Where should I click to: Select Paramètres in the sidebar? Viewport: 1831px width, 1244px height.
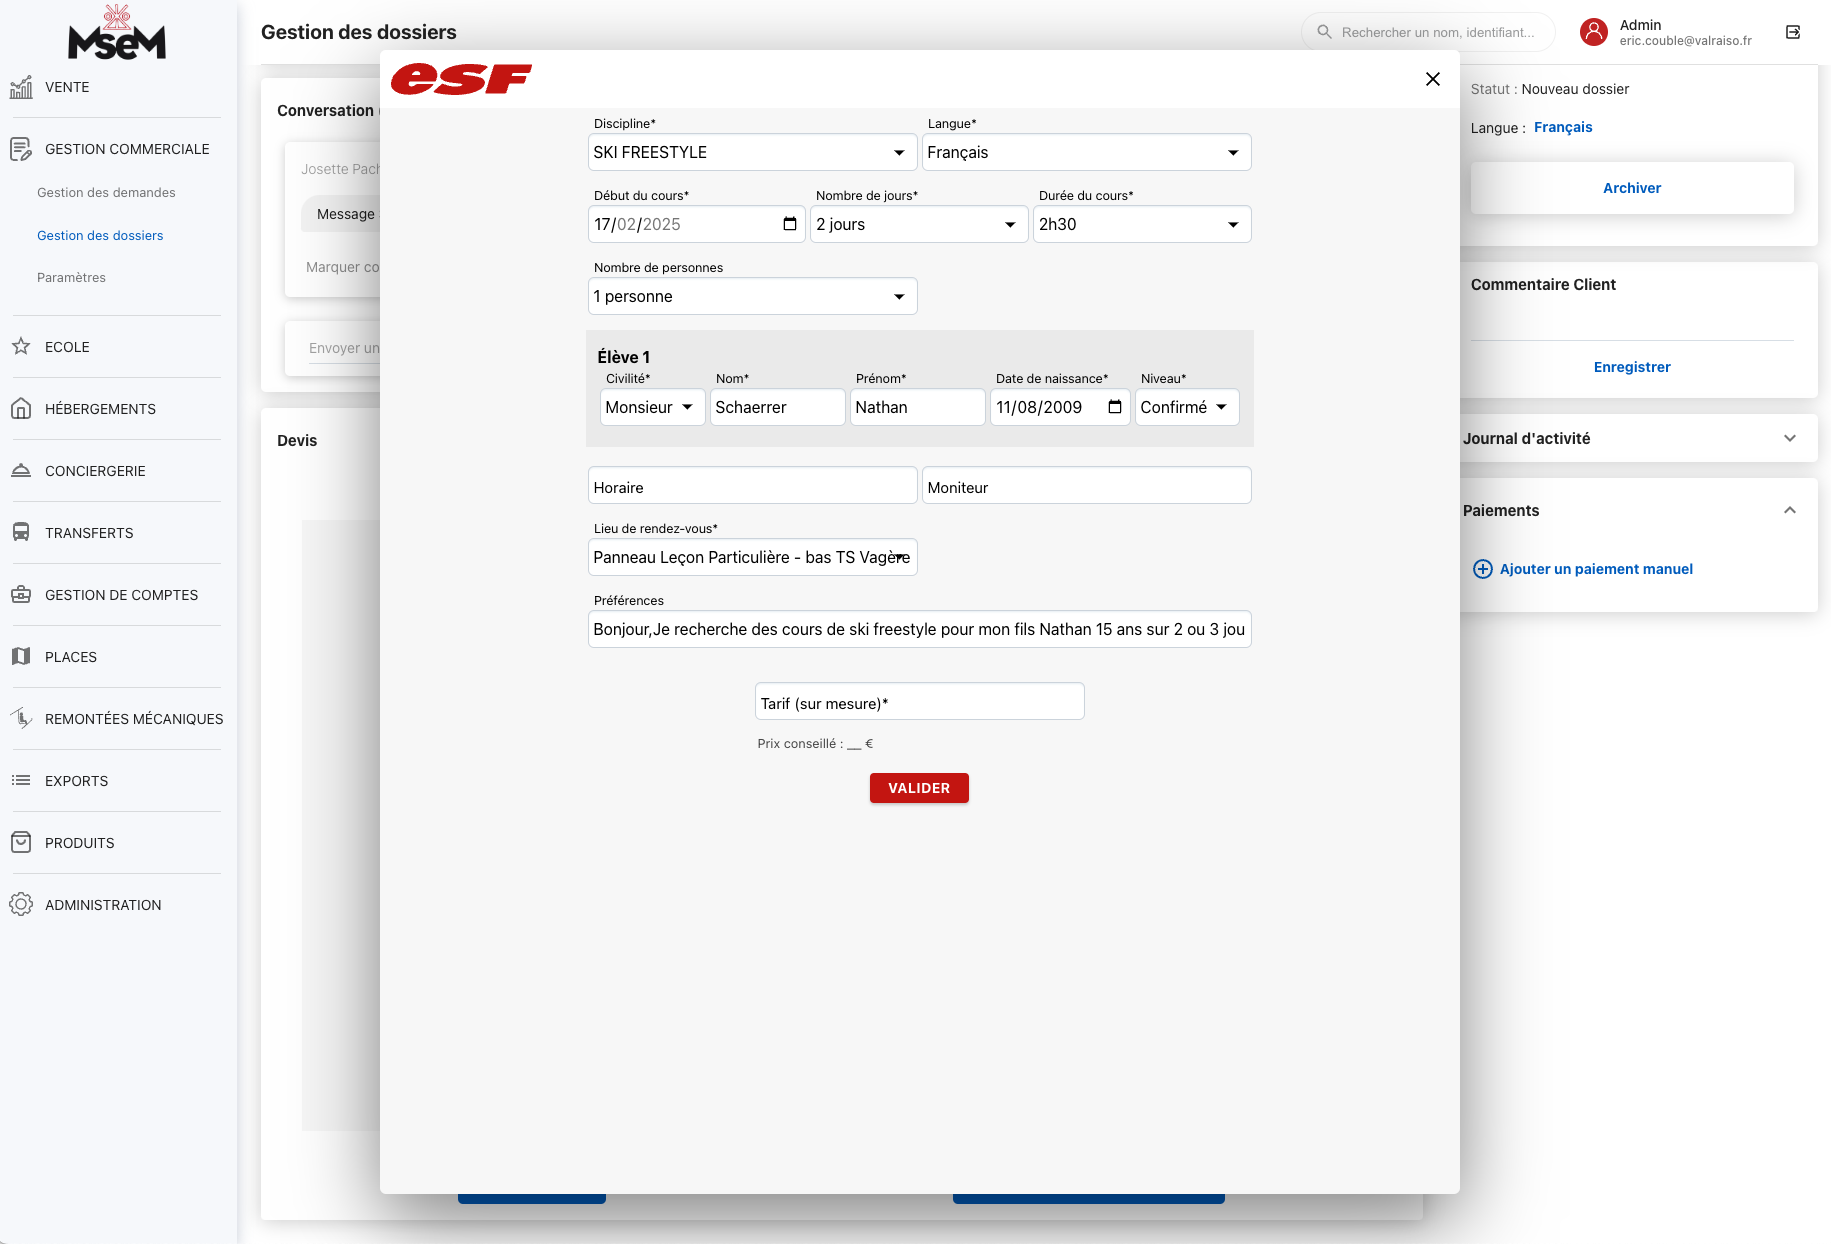click(x=71, y=278)
